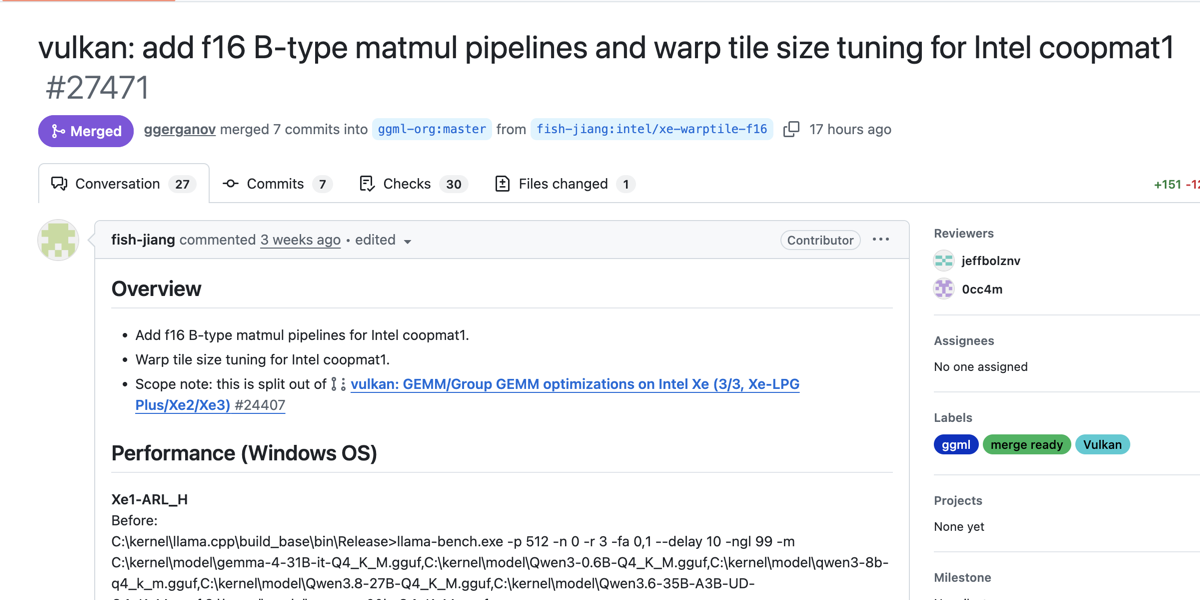Open 0cc4m reviewer profile
This screenshot has width=1200, height=600.
point(982,289)
